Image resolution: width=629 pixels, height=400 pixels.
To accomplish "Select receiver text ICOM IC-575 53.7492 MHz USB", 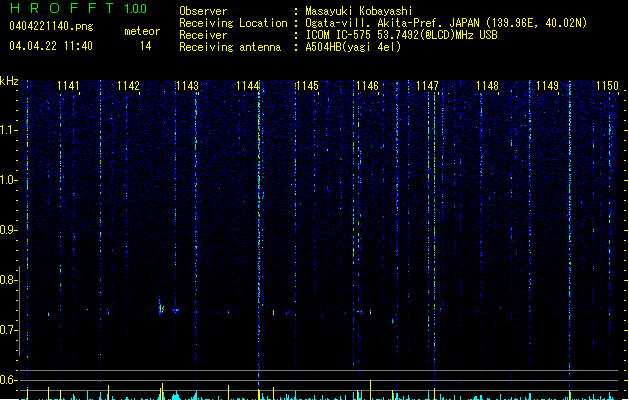I will point(401,35).
